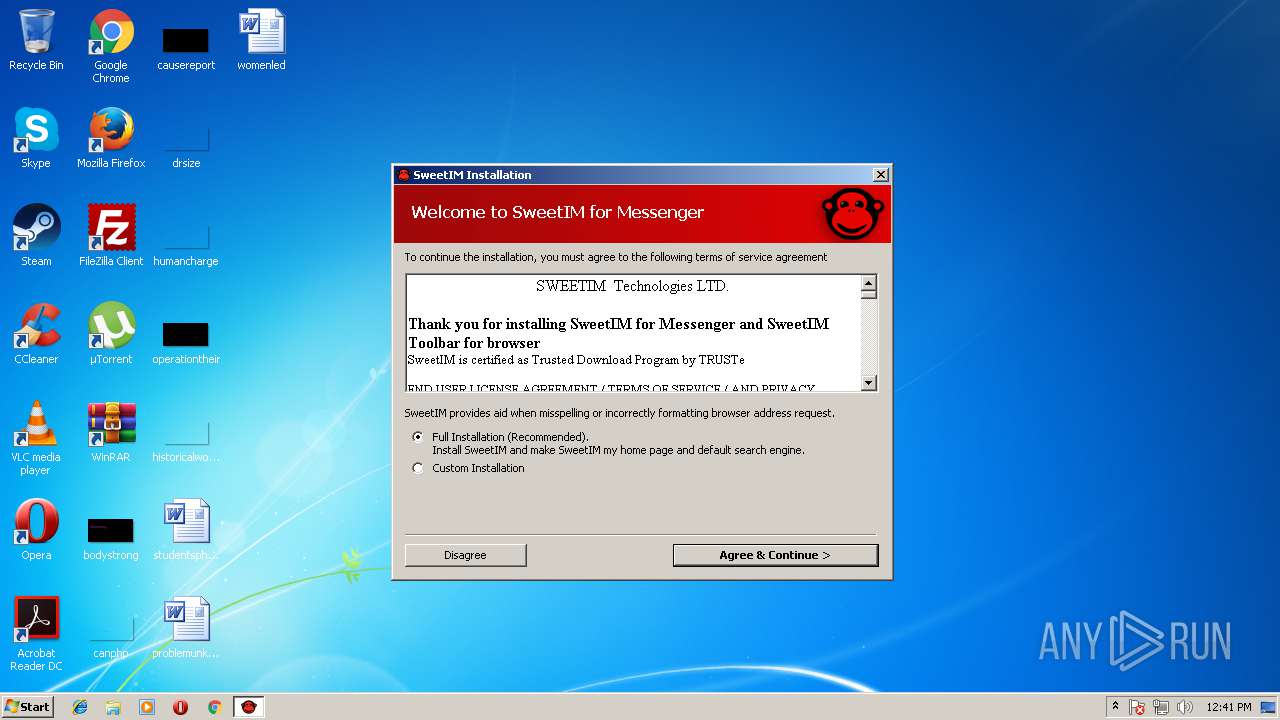Screen dimensions: 1280x720
Task: Open Action Center flag tray icon
Action: (x=1137, y=707)
